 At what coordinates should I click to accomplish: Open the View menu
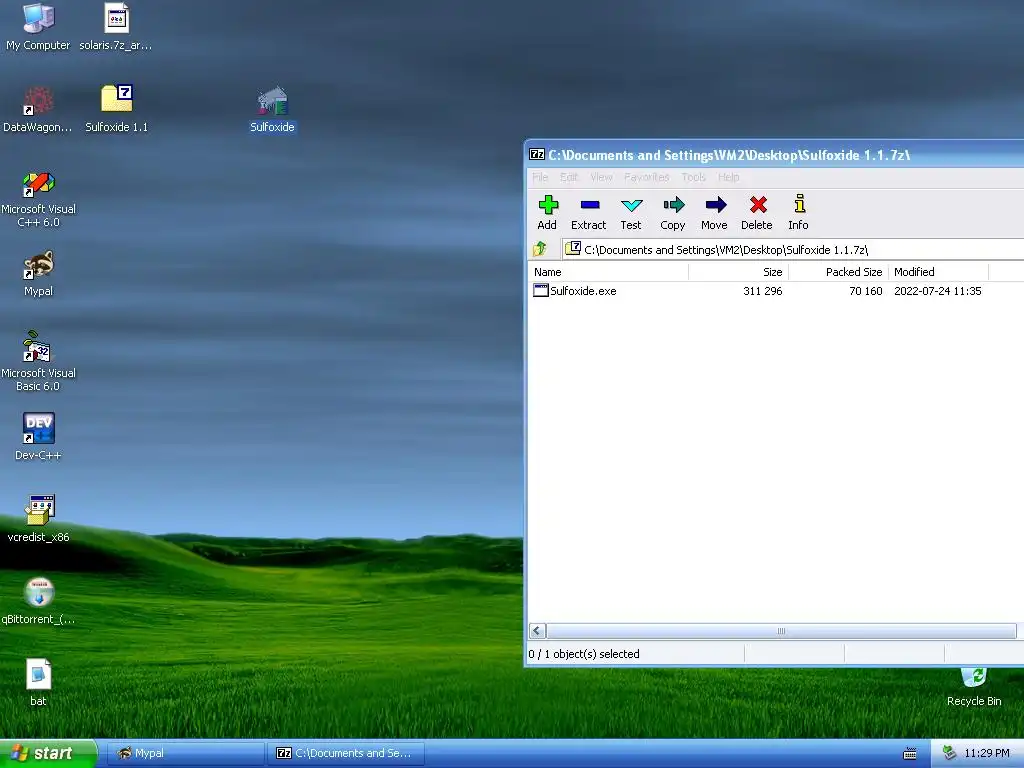click(601, 177)
